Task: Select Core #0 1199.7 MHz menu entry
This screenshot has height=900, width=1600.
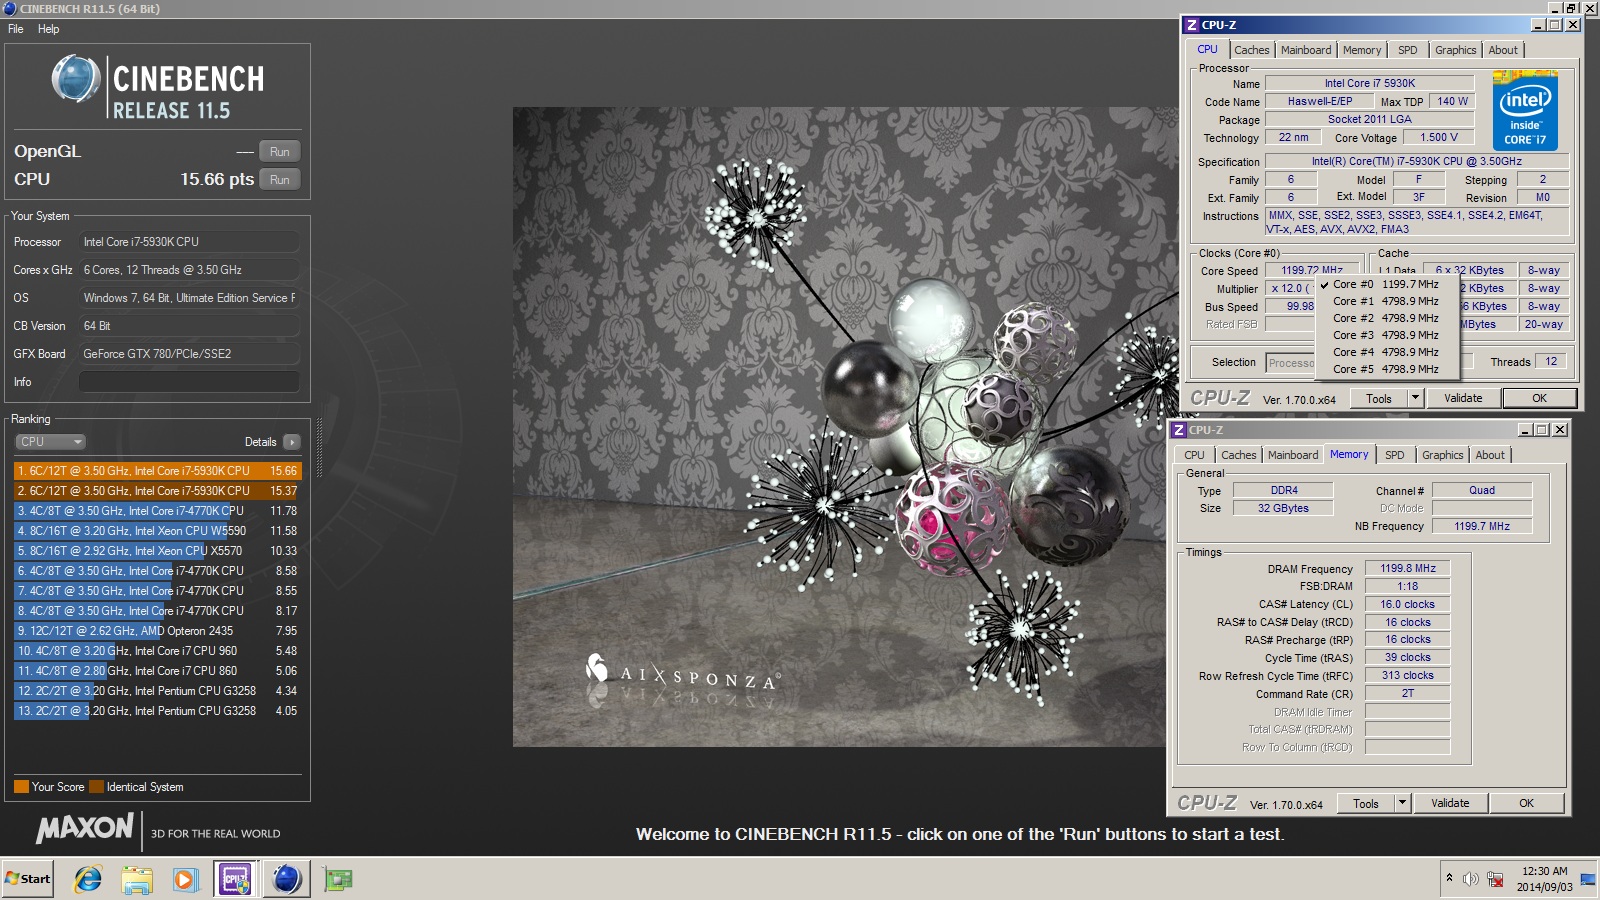Action: pyautogui.click(x=1387, y=284)
